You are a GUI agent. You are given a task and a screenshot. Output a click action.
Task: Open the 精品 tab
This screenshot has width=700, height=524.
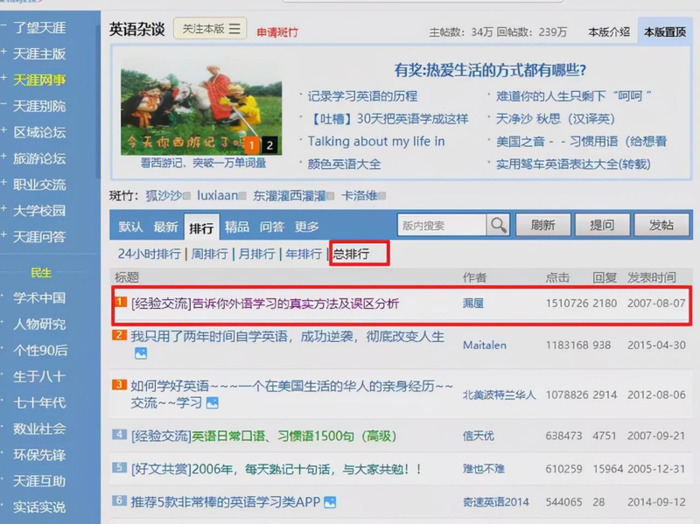[237, 227]
